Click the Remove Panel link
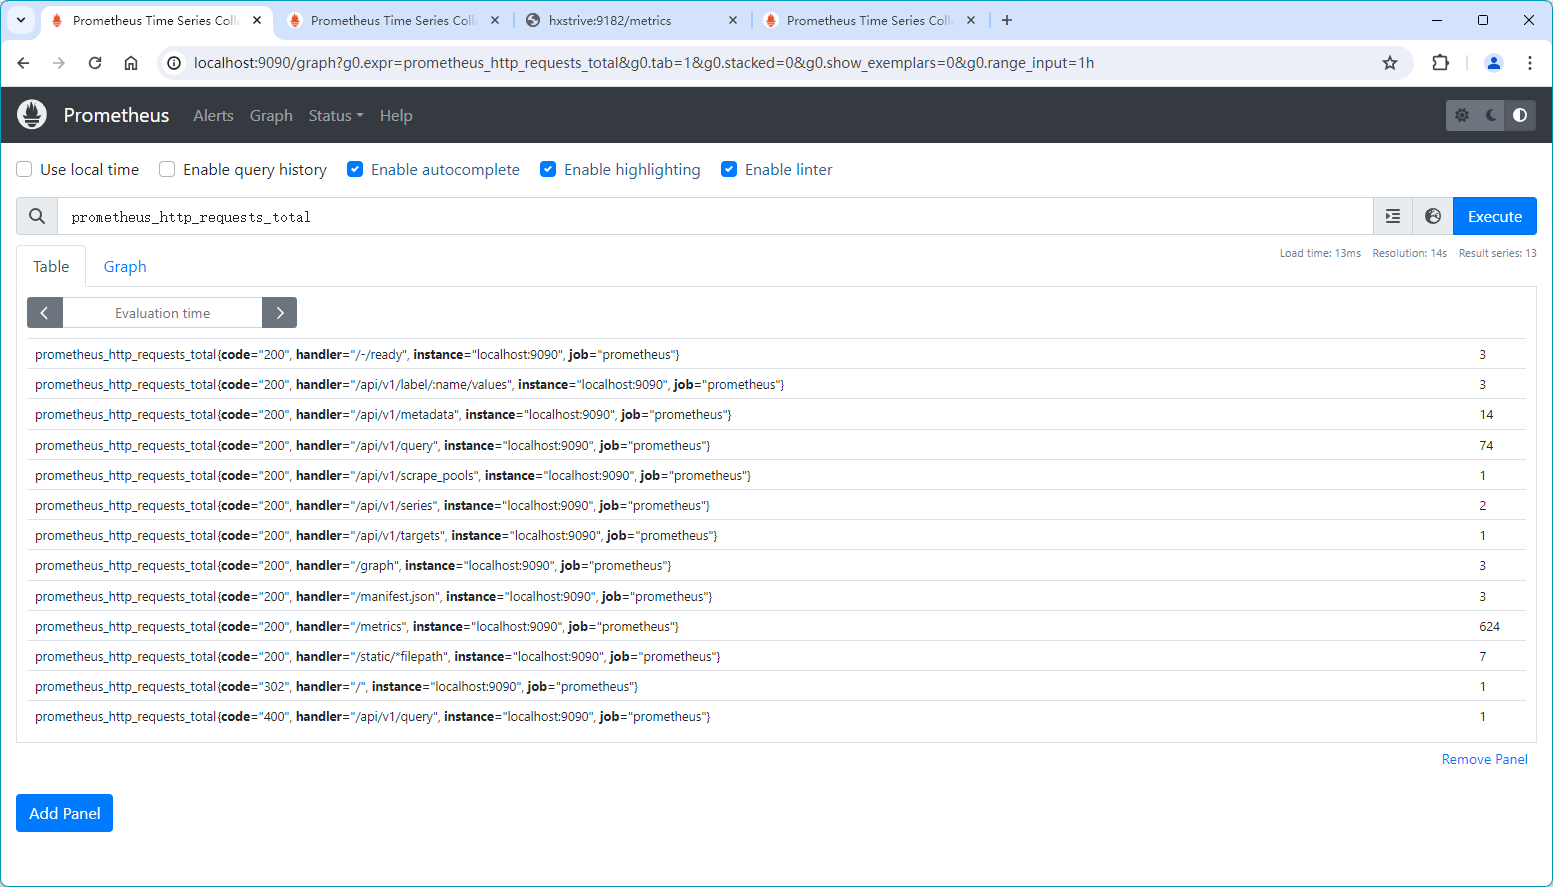 coord(1485,759)
